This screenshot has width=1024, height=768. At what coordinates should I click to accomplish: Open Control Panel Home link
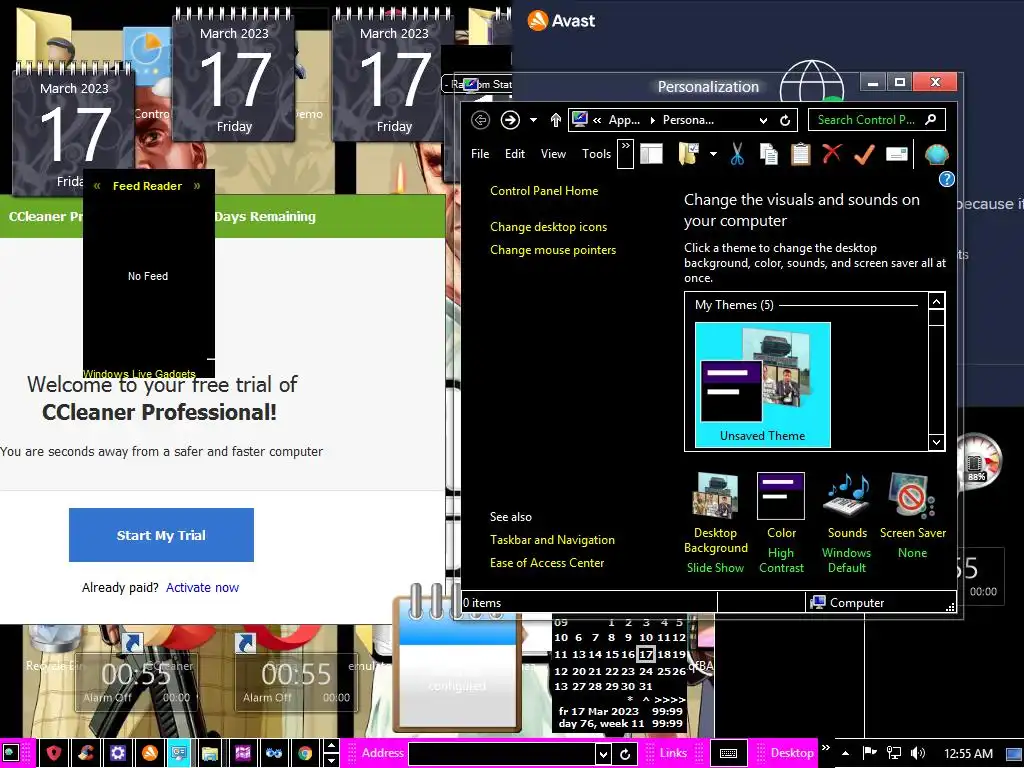[x=544, y=191]
